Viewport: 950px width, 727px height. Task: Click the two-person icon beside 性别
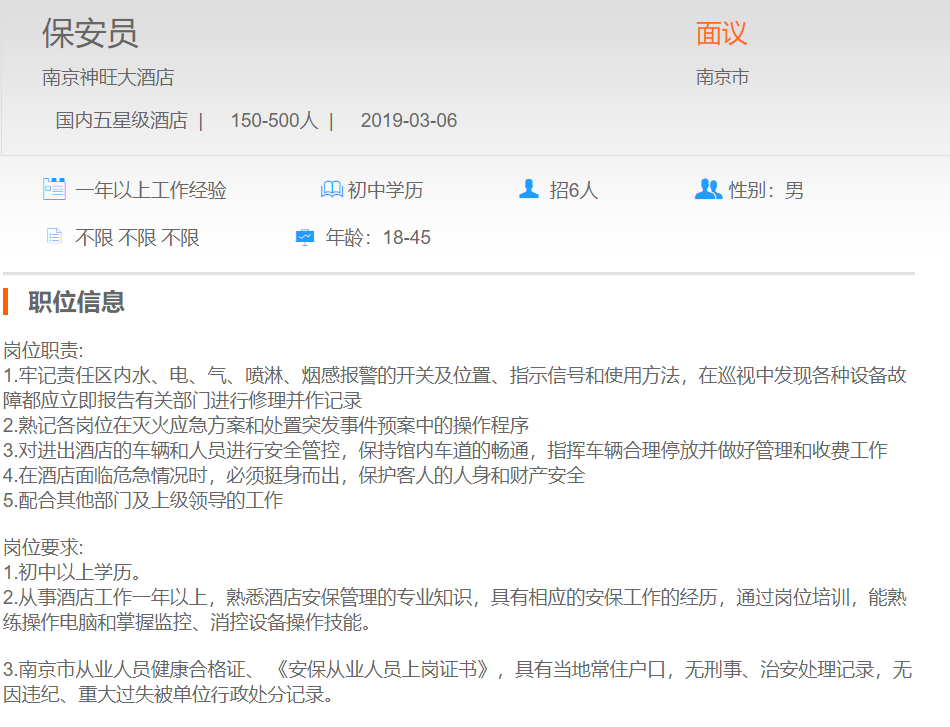coord(707,189)
